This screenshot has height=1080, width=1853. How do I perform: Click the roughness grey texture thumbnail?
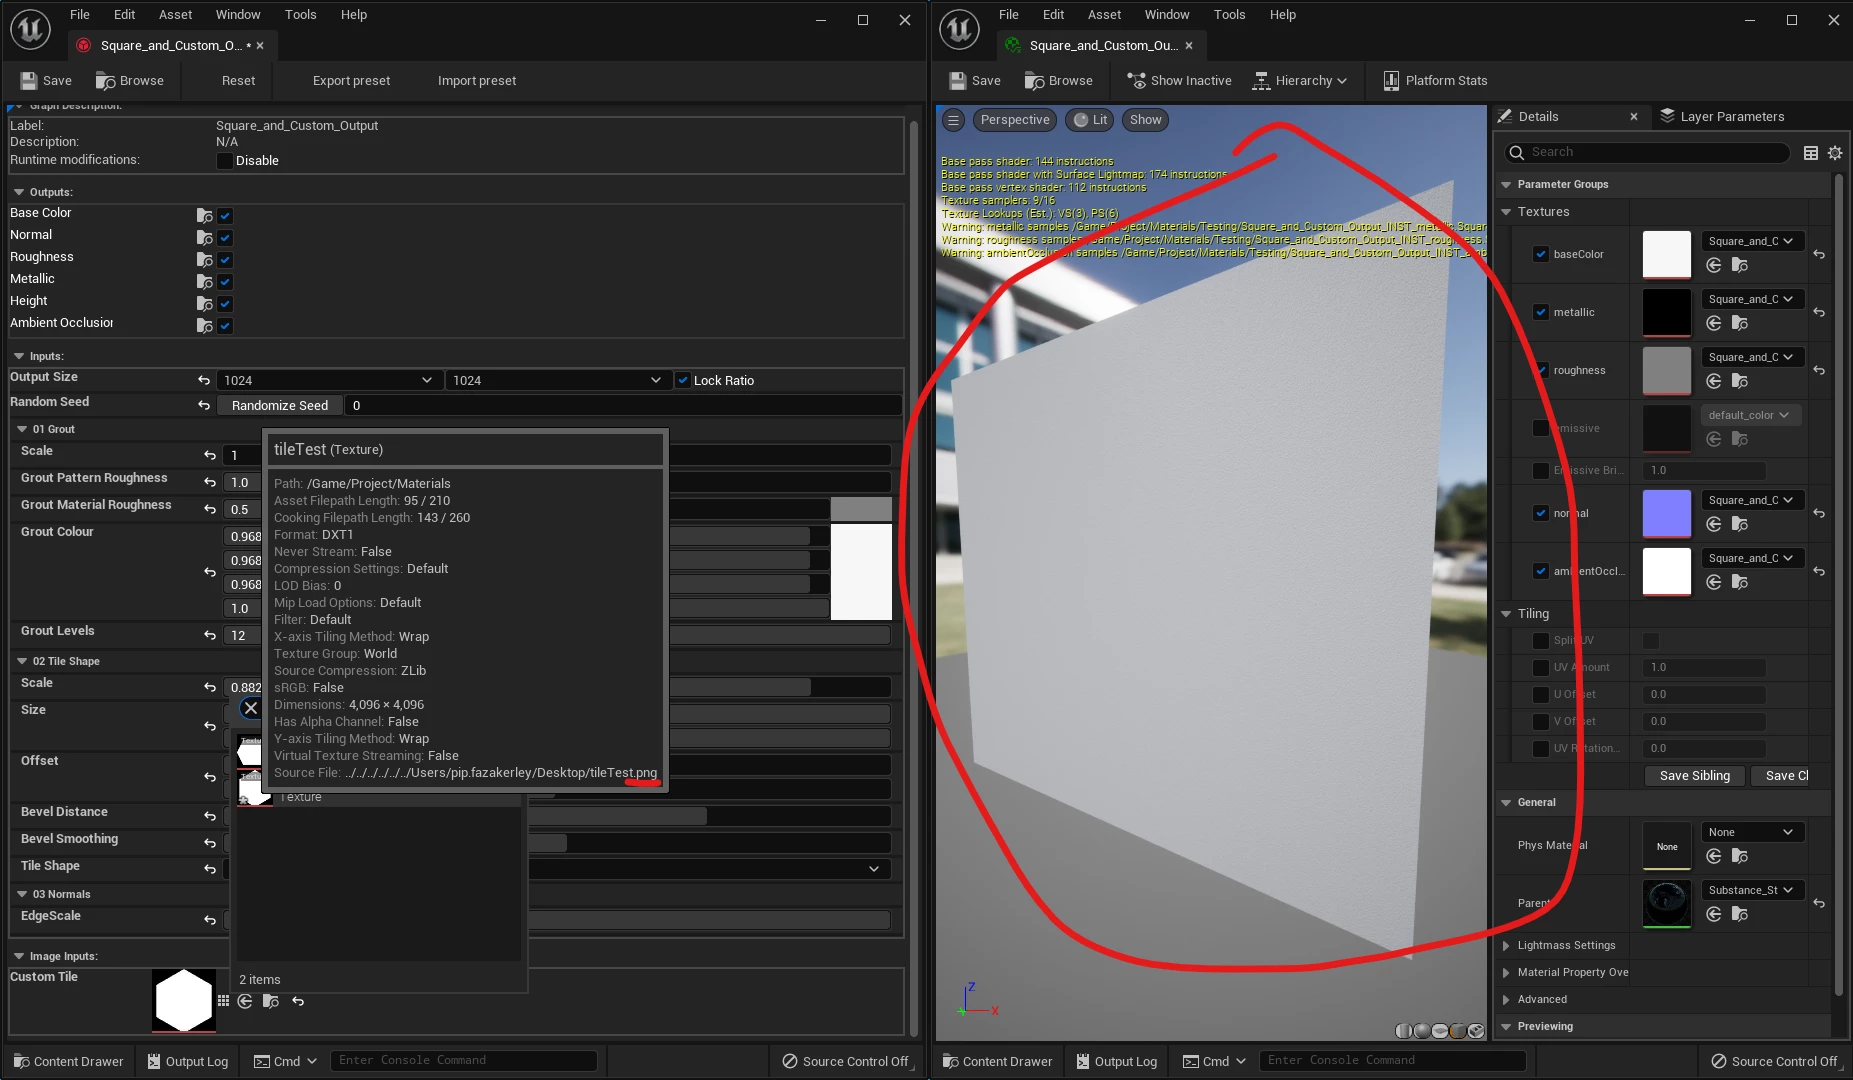point(1667,371)
